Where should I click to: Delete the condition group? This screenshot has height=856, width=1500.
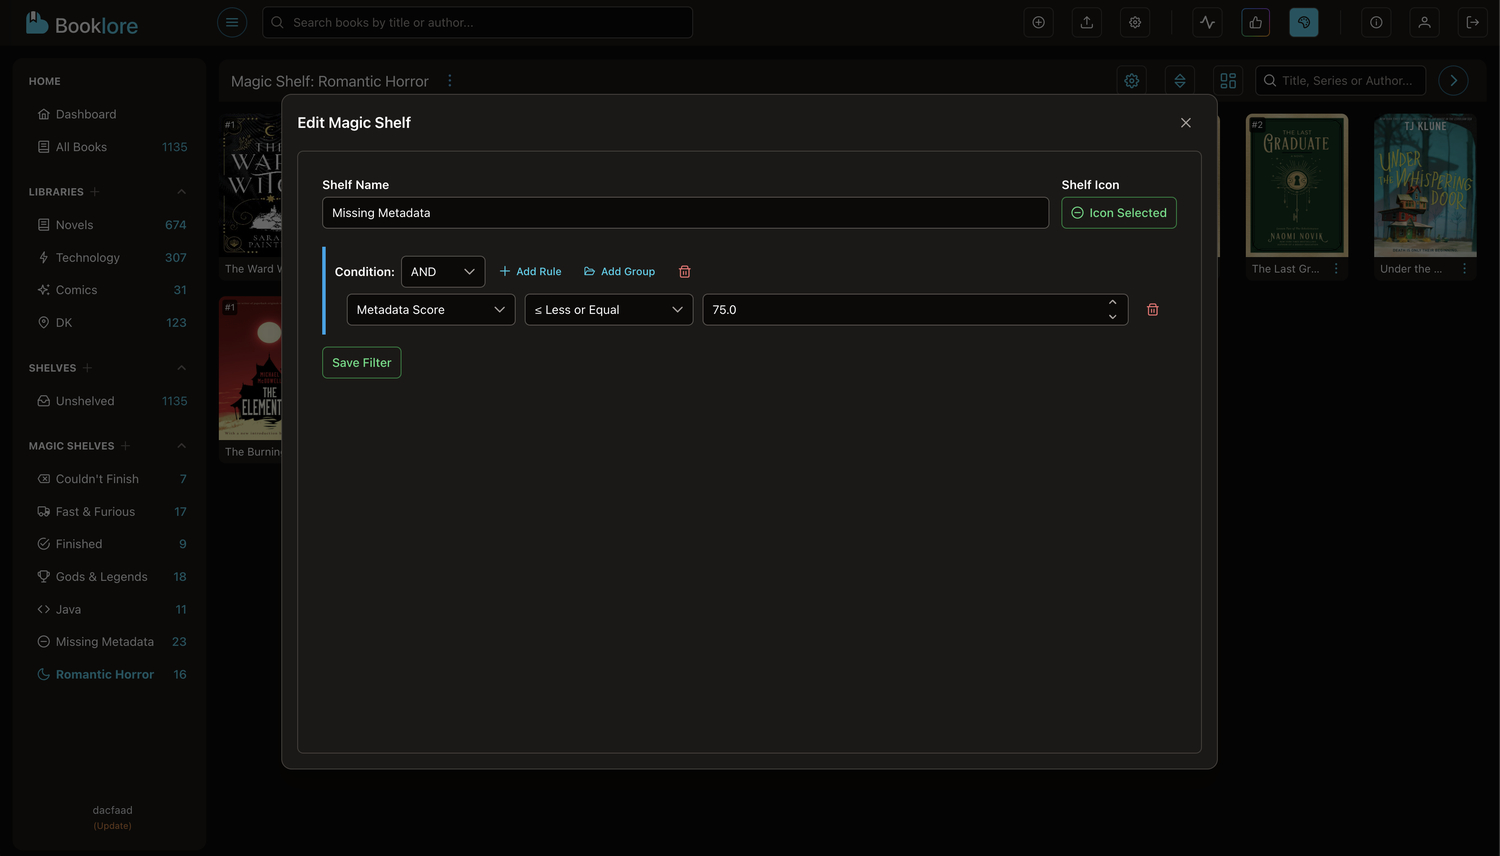pos(685,272)
